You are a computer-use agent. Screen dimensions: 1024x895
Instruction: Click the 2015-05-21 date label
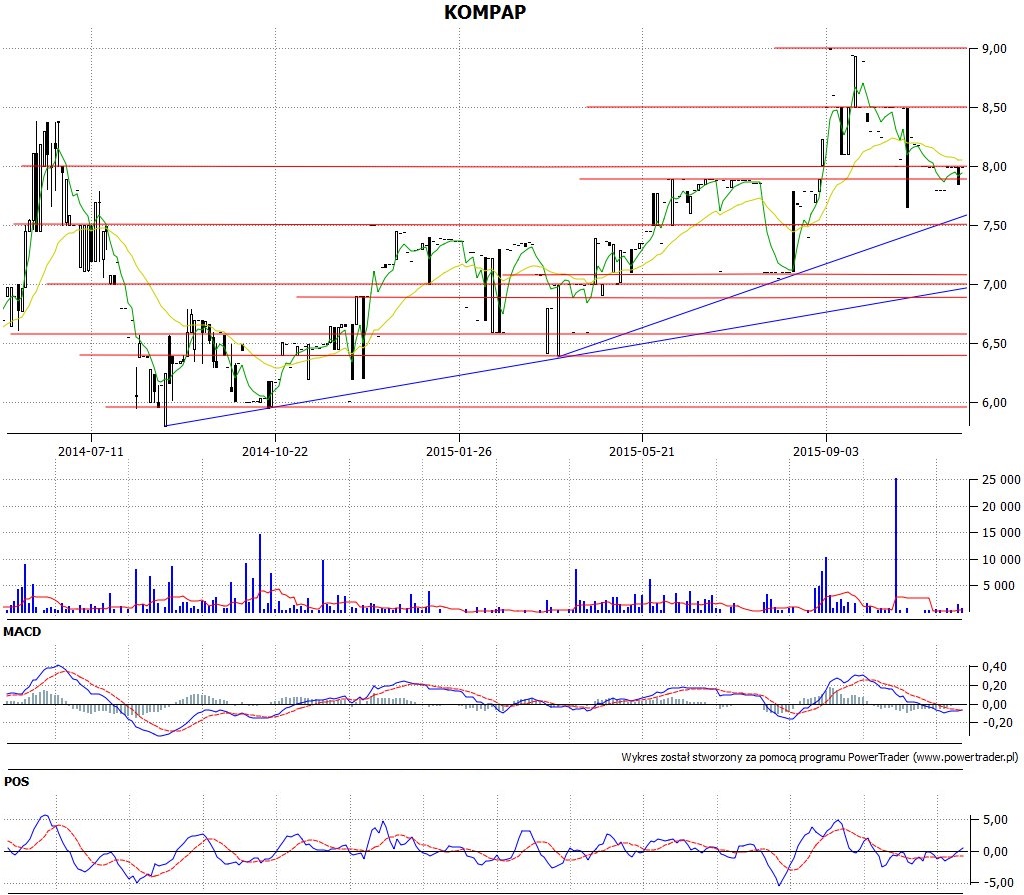pos(642,451)
